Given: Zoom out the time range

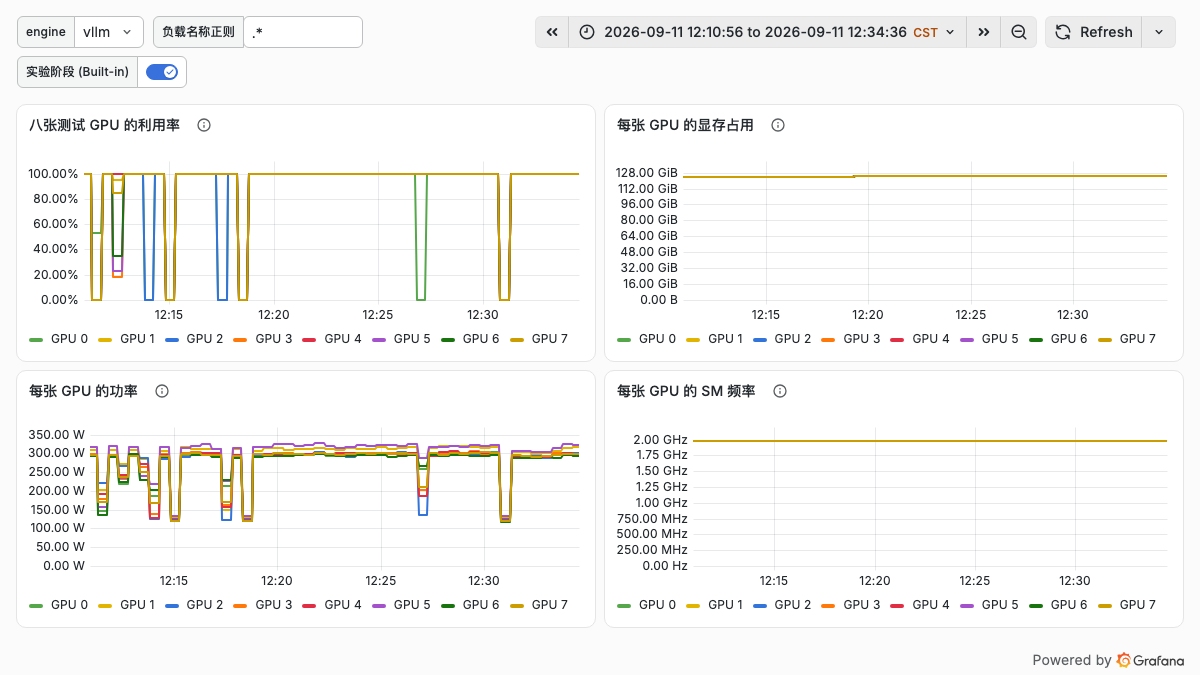Looking at the screenshot, I should pos(1018,32).
